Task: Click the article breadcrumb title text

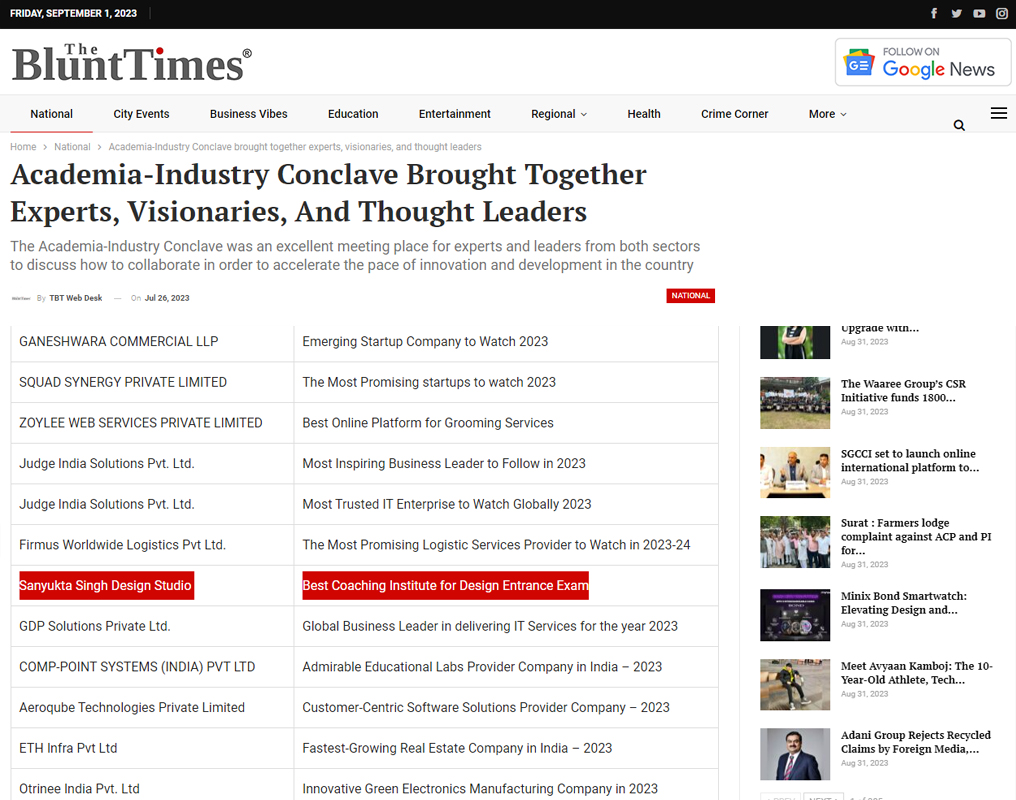Action: (295, 147)
